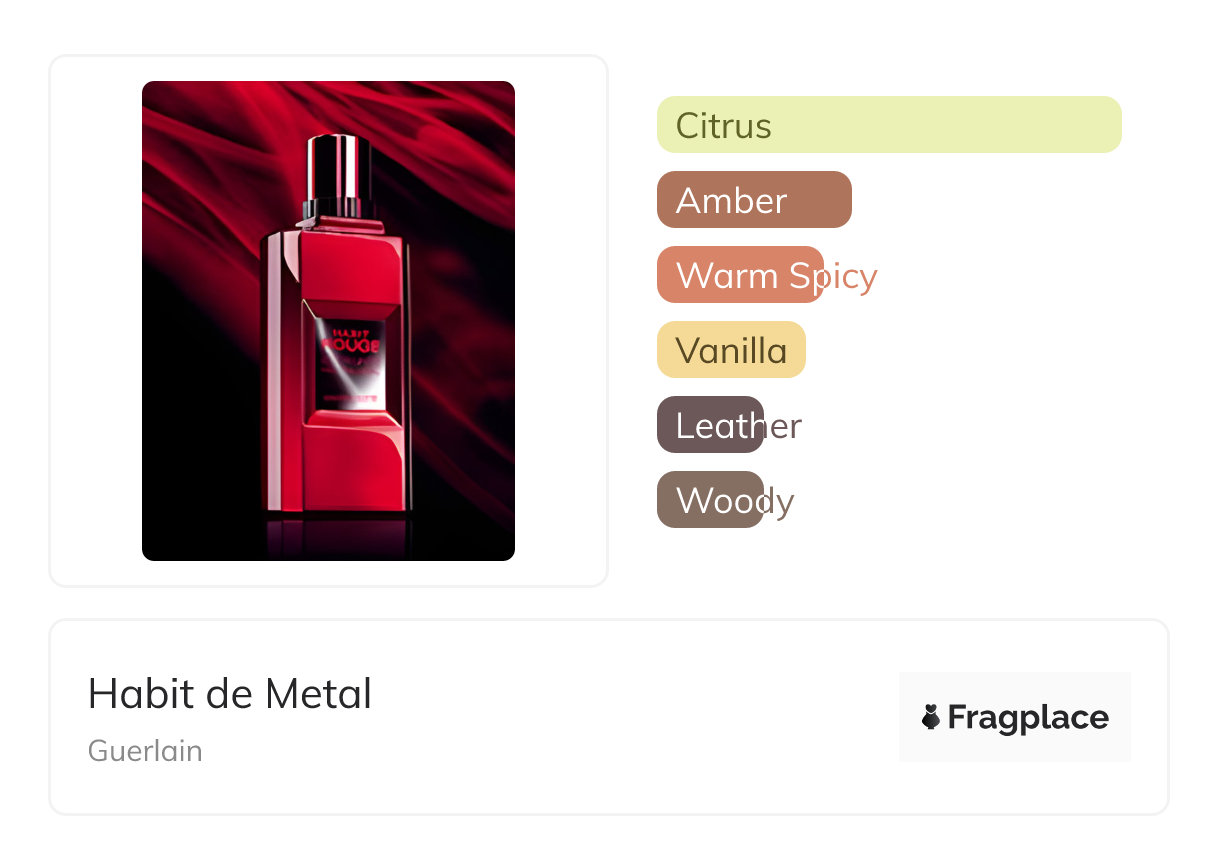The width and height of the screenshot is (1218, 864).
Task: Select the Amber accord bar
Action: 754,200
